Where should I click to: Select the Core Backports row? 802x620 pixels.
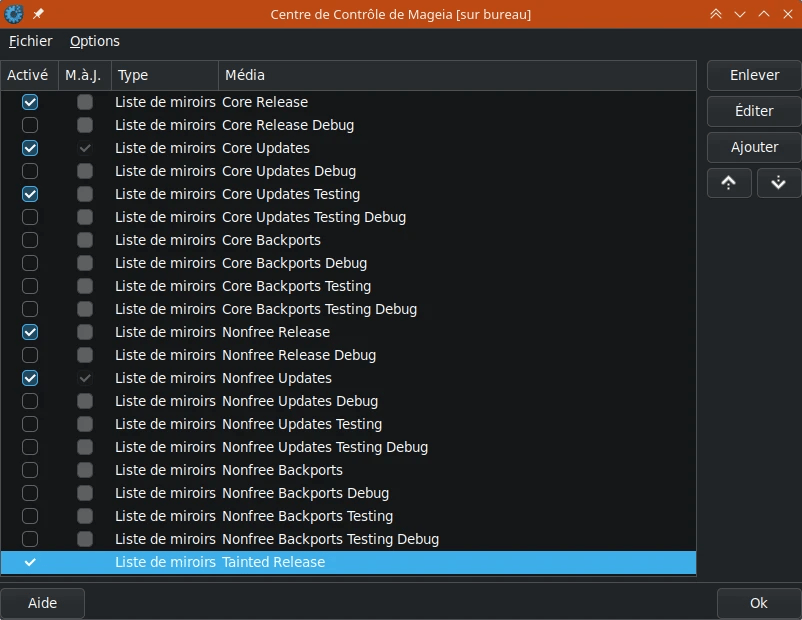348,240
